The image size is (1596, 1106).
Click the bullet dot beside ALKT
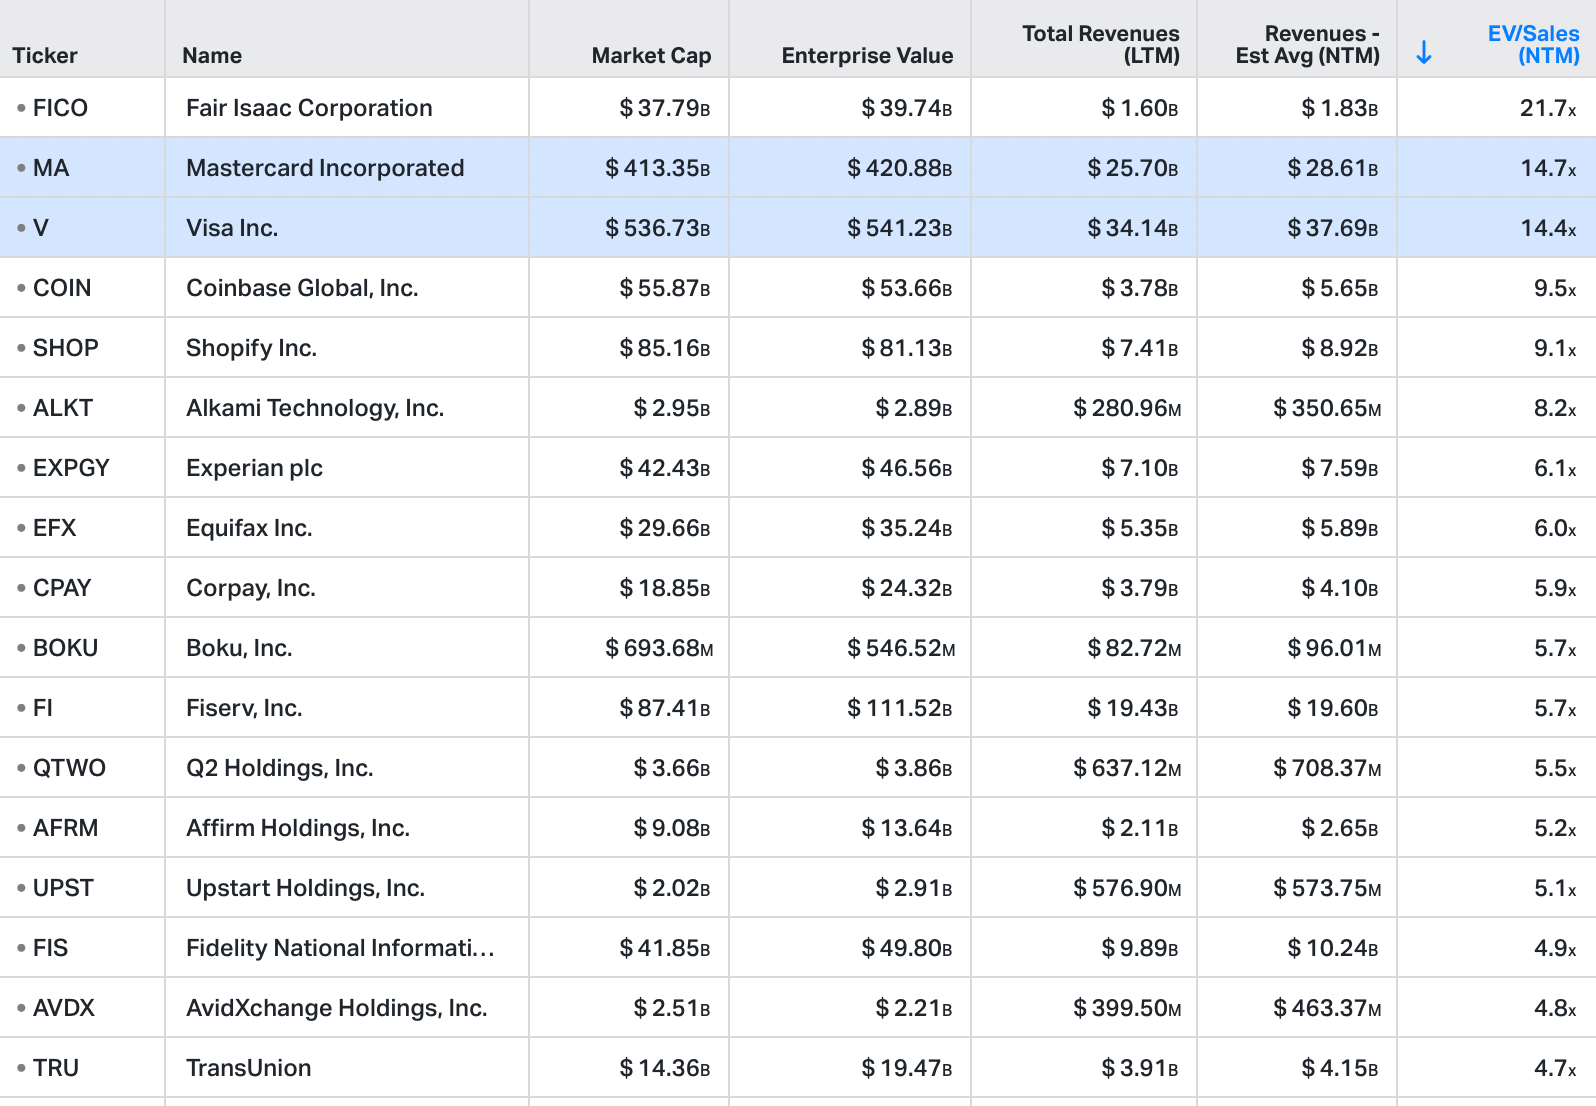click(x=21, y=408)
